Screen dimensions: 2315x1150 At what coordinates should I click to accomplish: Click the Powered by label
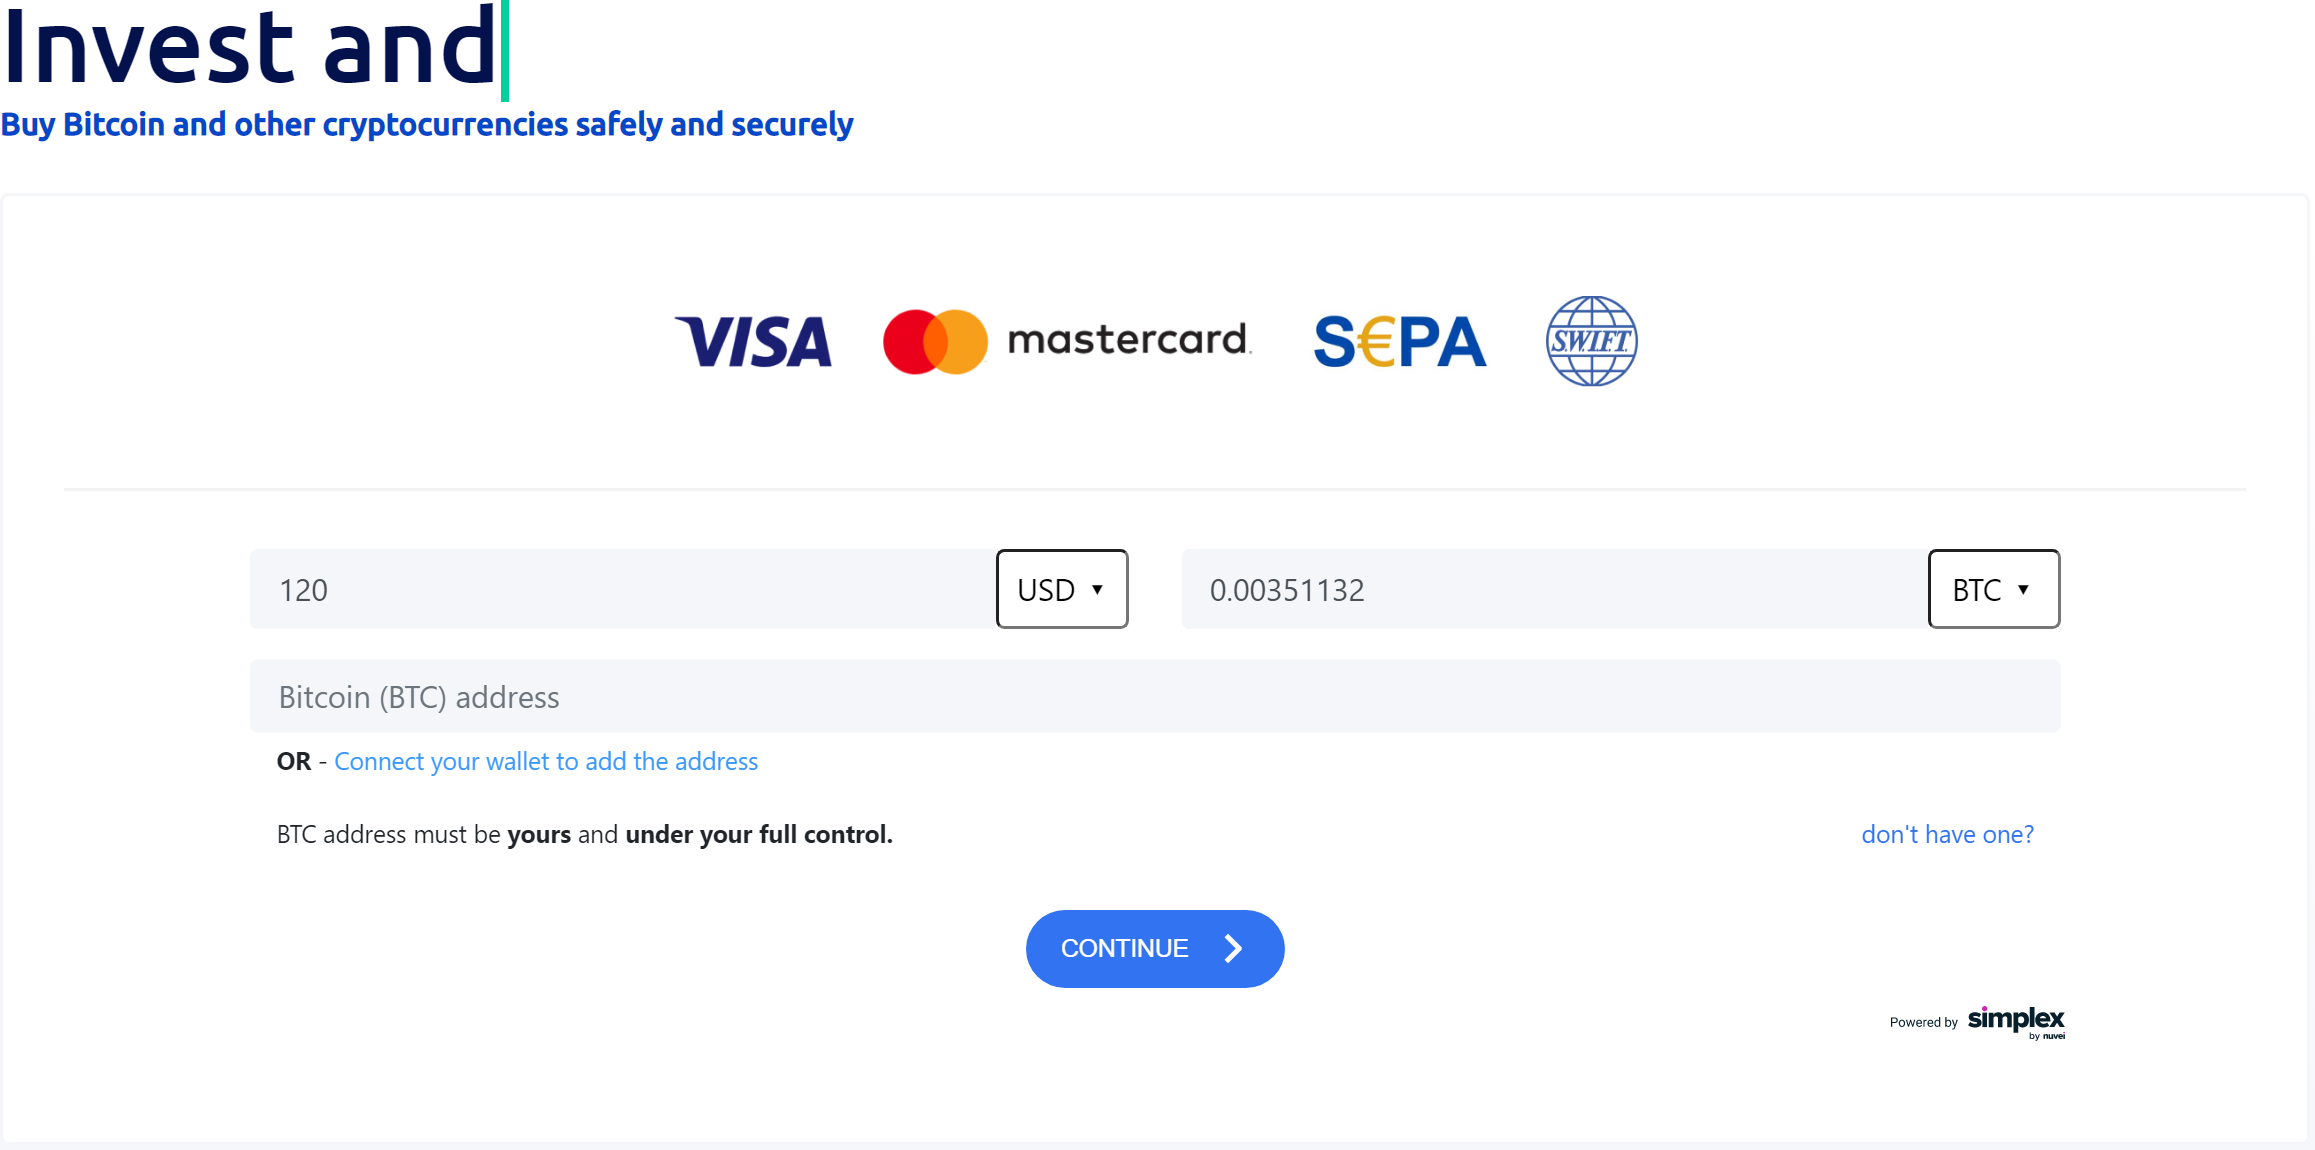point(1923,1022)
